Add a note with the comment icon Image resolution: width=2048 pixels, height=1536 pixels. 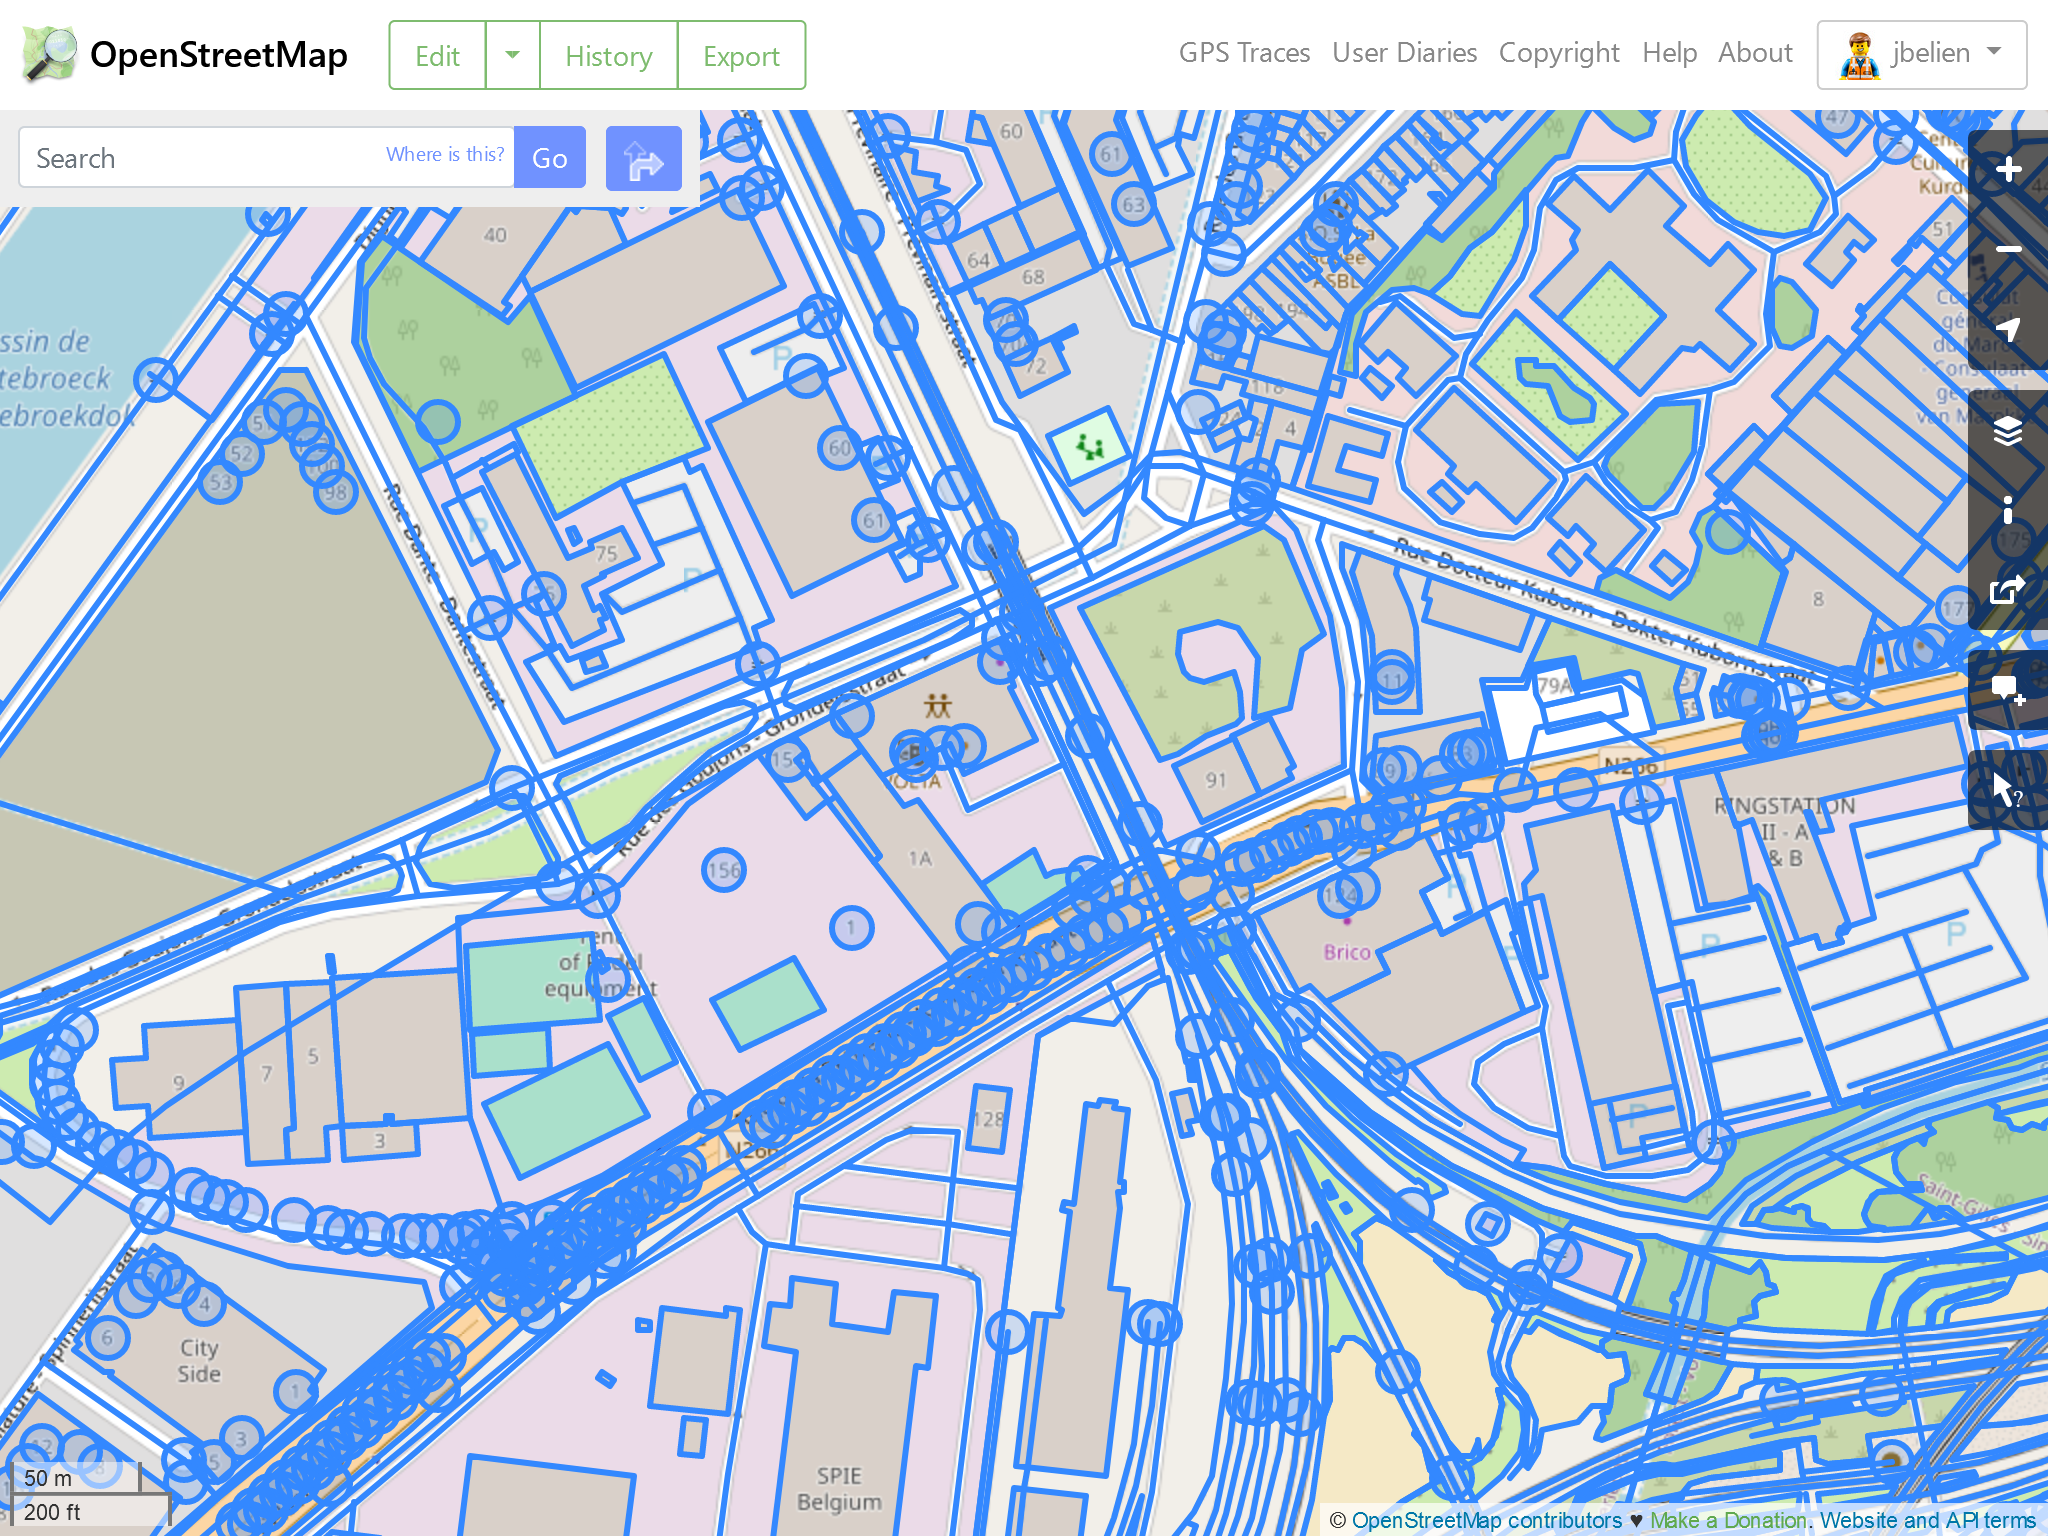click(2008, 690)
